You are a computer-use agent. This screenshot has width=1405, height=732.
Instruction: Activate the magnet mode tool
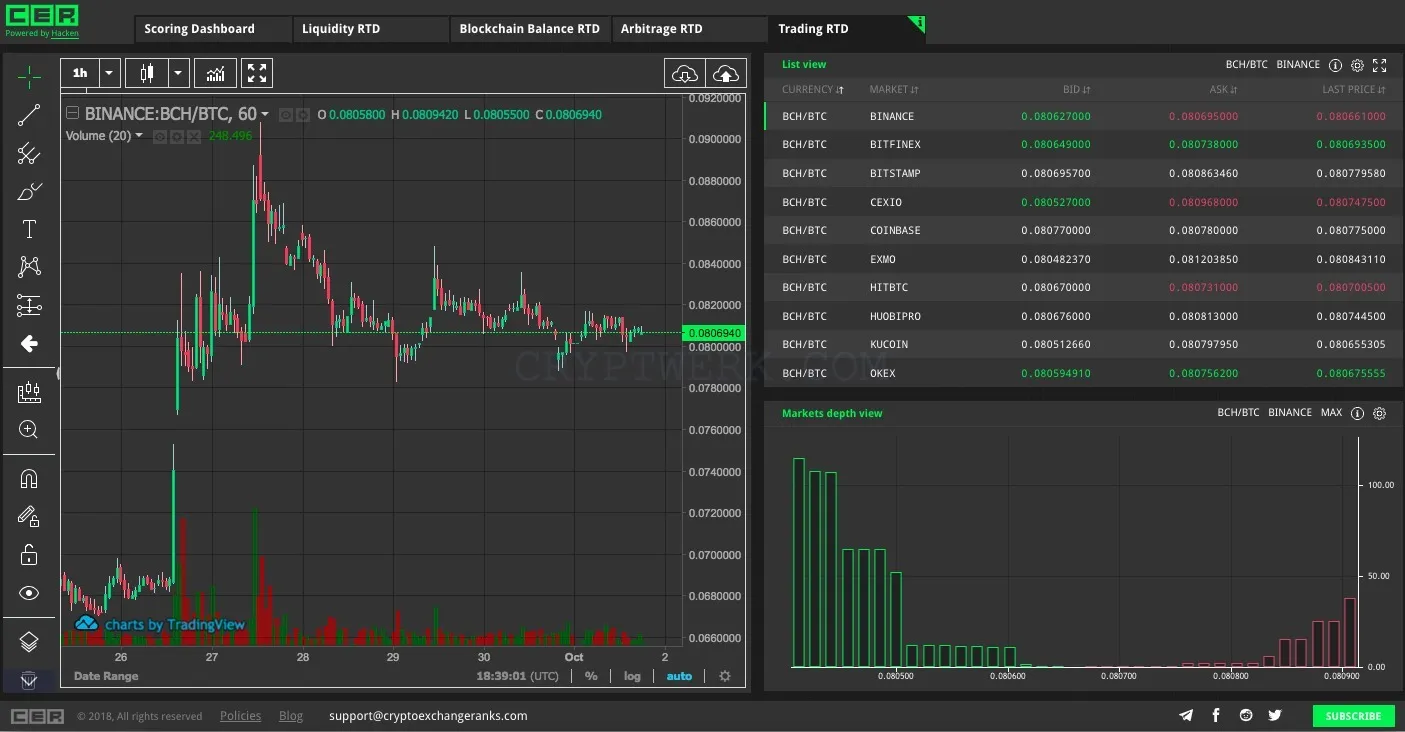[x=29, y=479]
